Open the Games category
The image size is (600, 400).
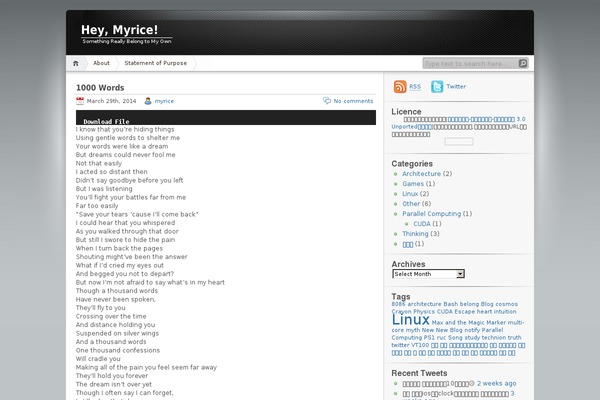click(x=413, y=184)
